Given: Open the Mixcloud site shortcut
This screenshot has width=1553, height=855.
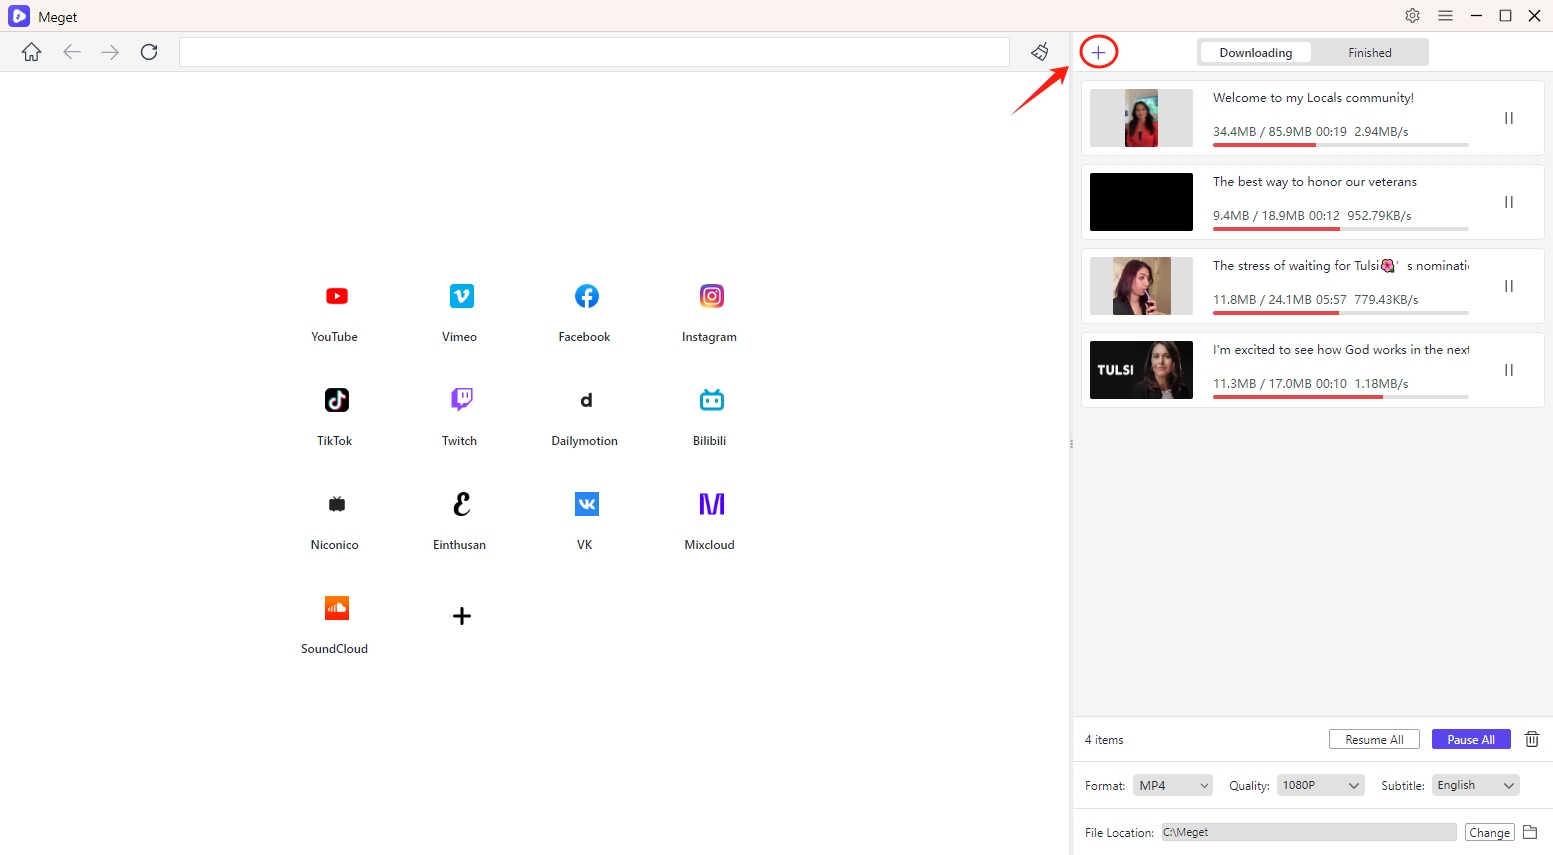Looking at the screenshot, I should pos(711,505).
